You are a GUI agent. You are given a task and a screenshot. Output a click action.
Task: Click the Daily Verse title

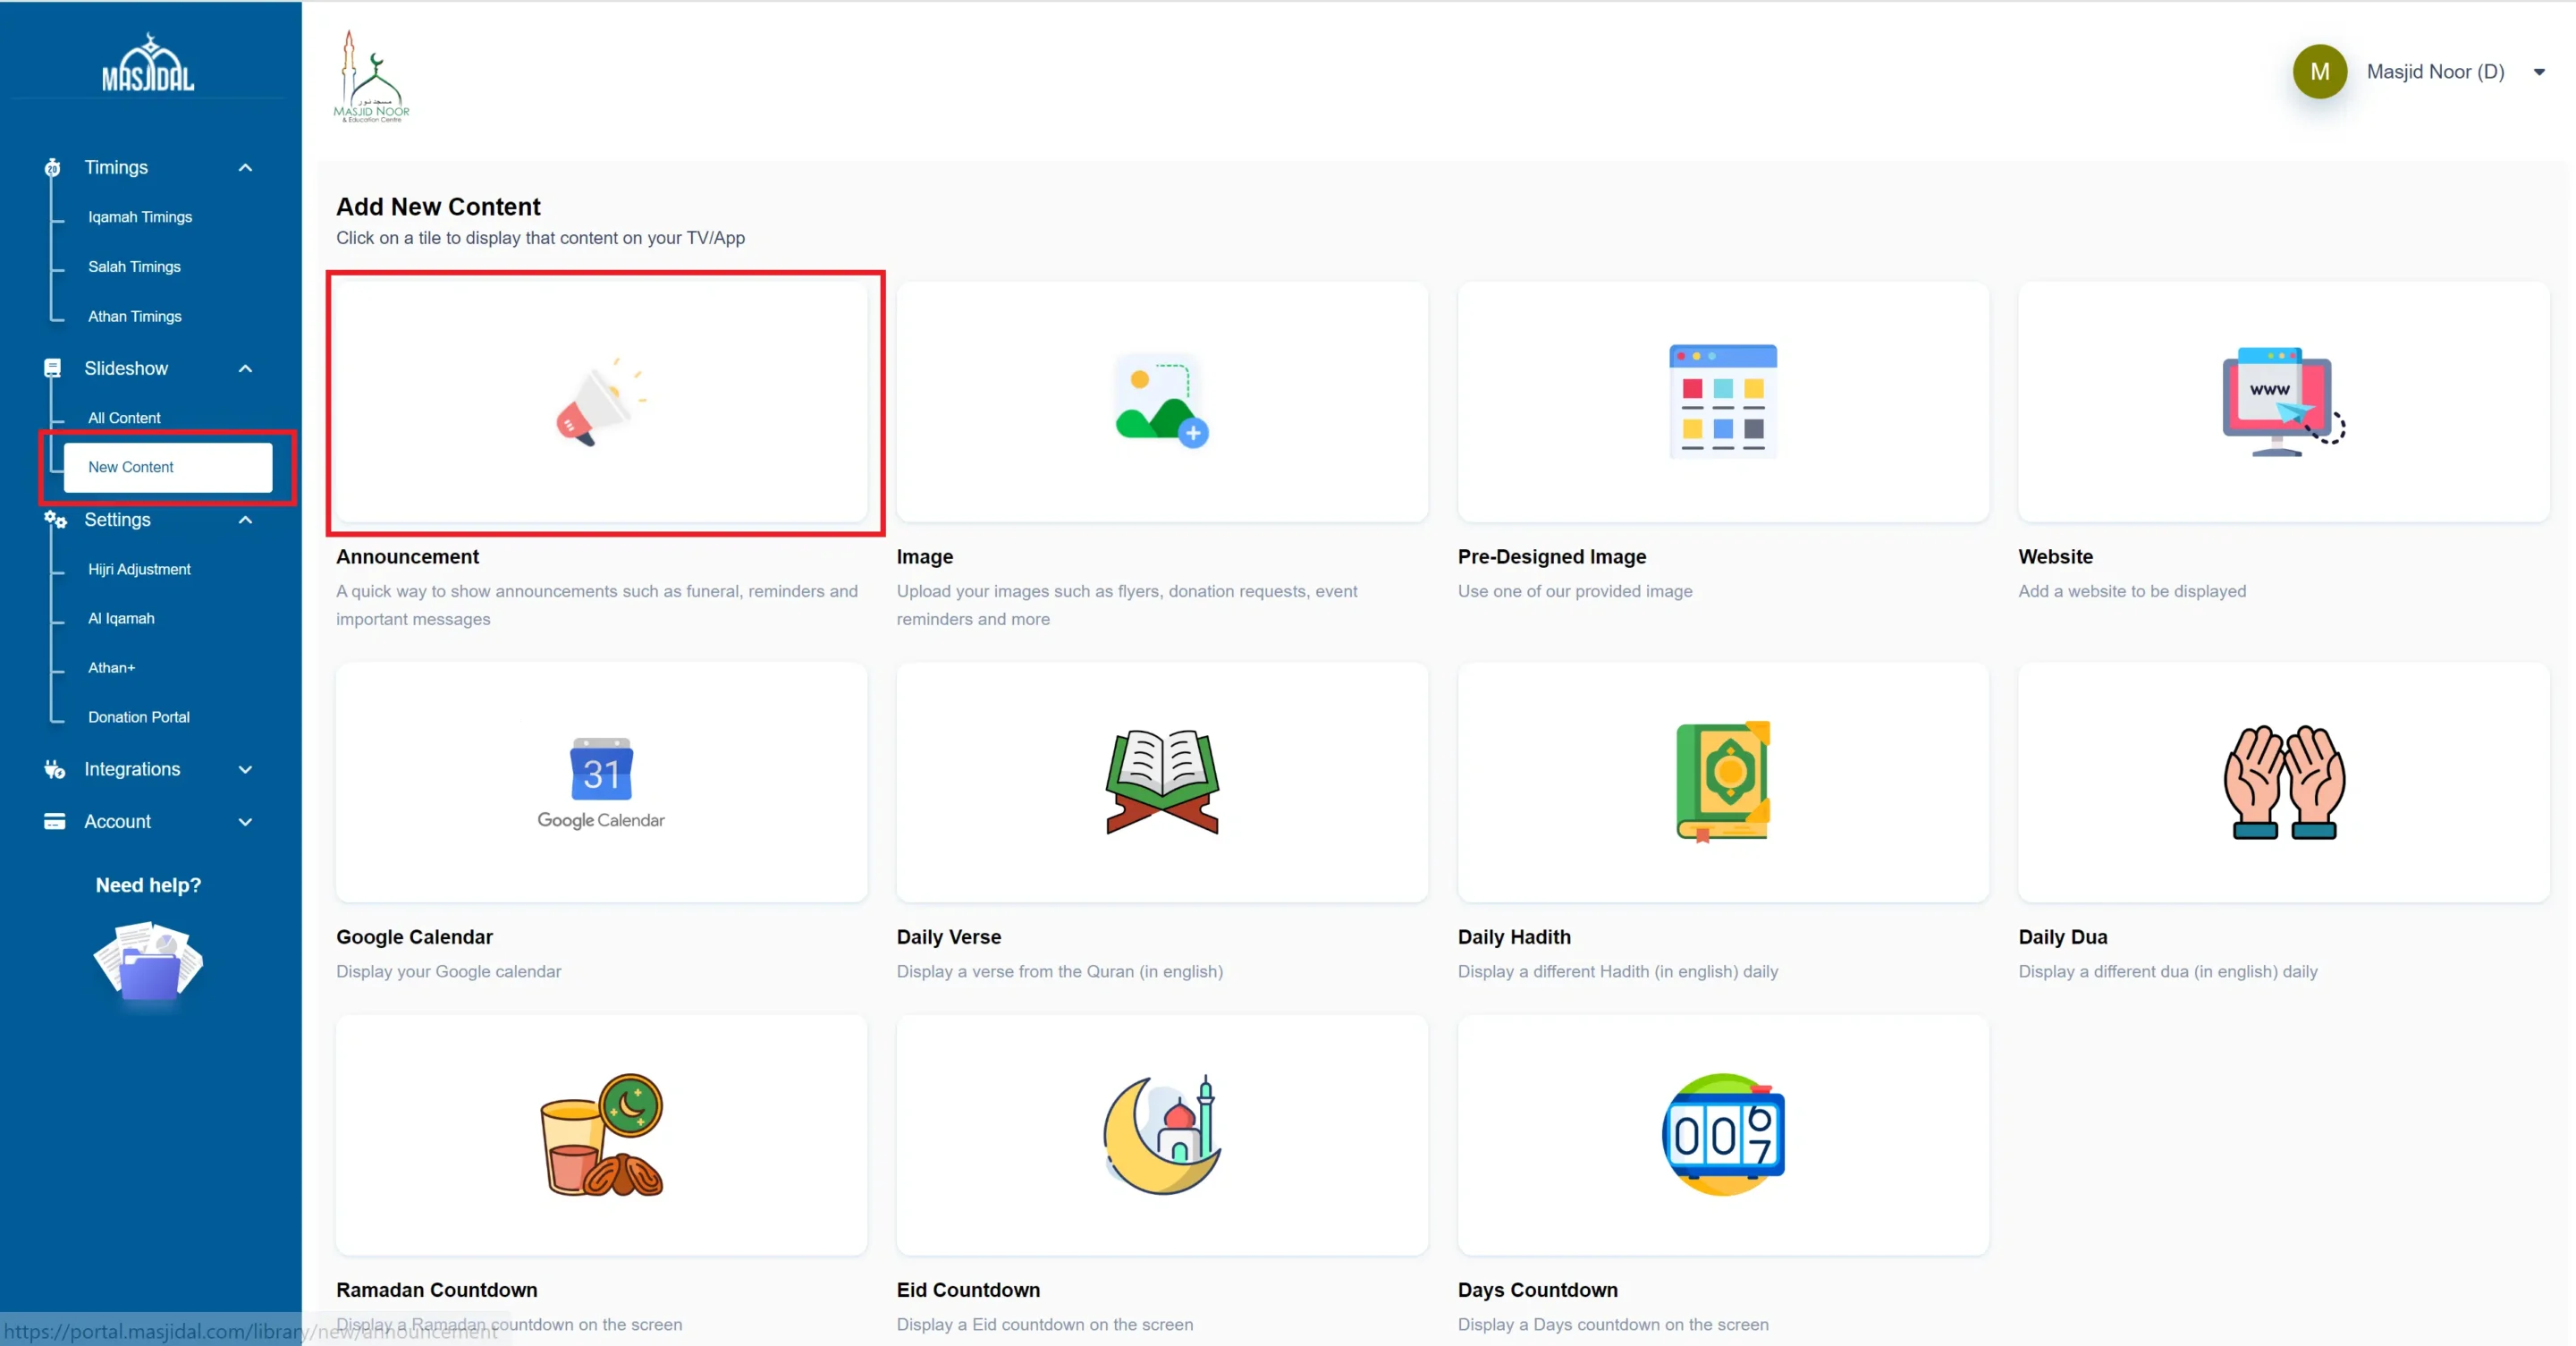point(949,937)
